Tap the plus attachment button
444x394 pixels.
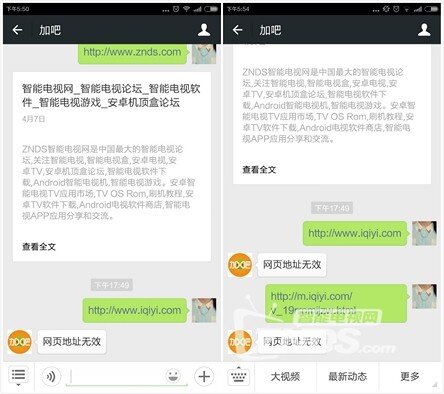click(204, 377)
